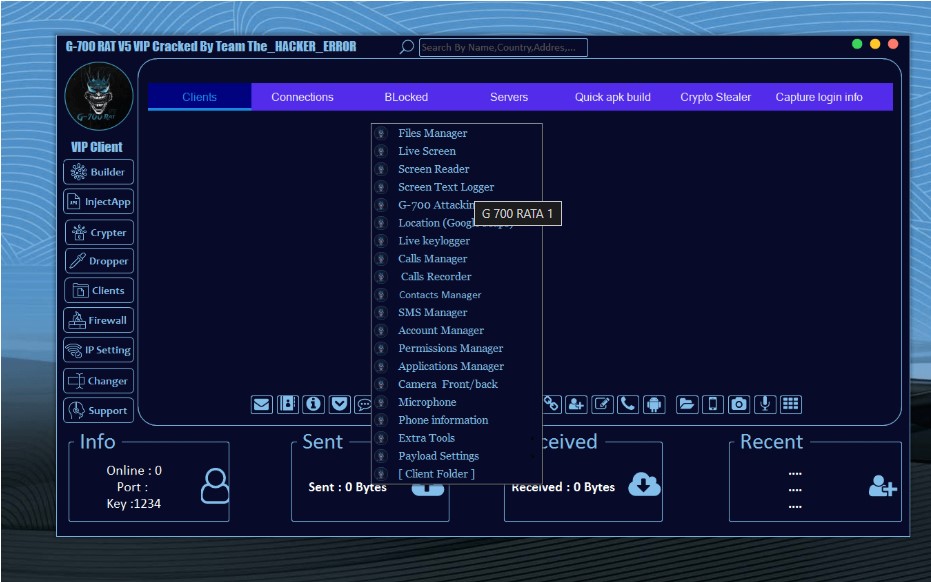Expand the Extra Tools submenu entry
The height and width of the screenshot is (582, 931).
(x=457, y=438)
